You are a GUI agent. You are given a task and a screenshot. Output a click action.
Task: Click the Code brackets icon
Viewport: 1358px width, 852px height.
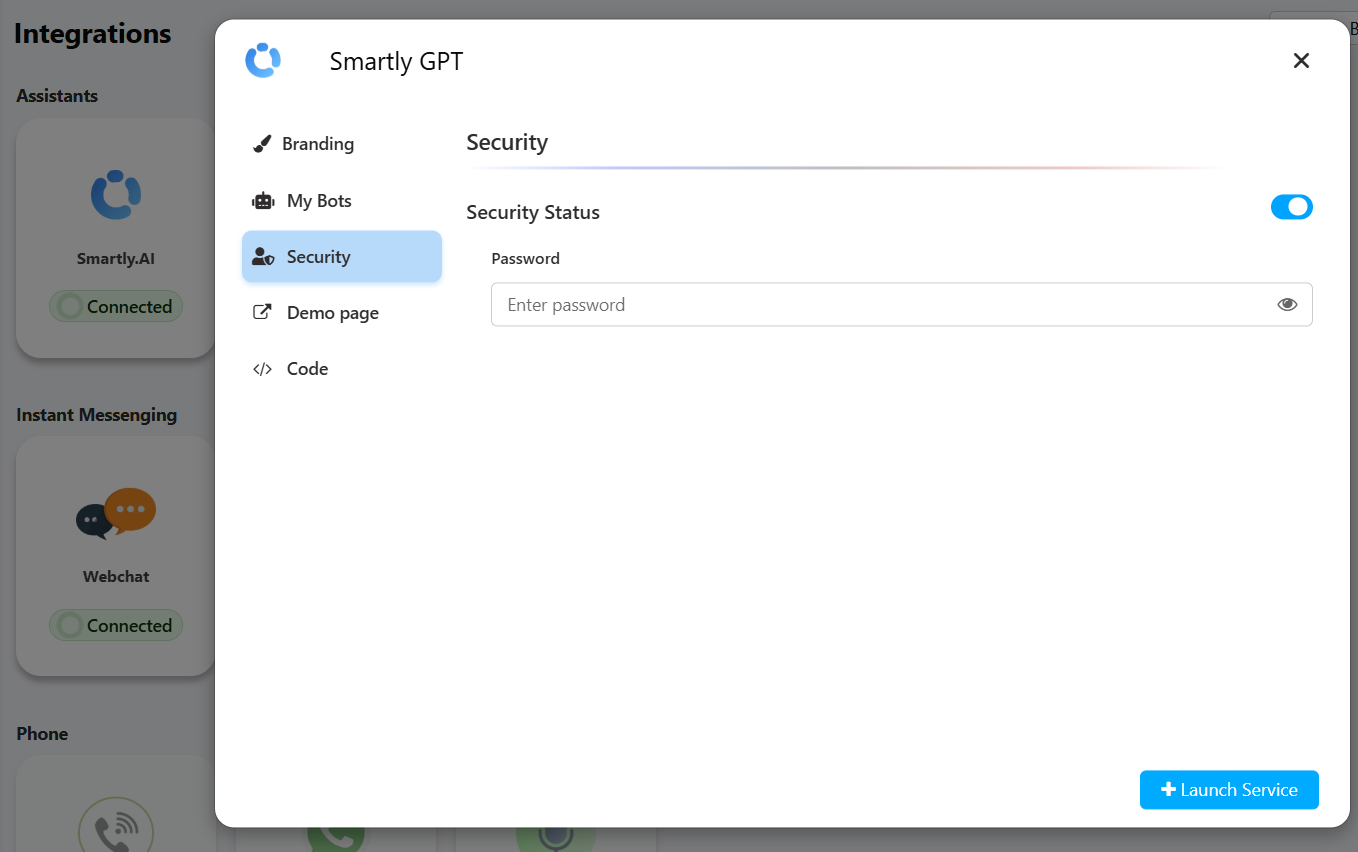tap(262, 369)
